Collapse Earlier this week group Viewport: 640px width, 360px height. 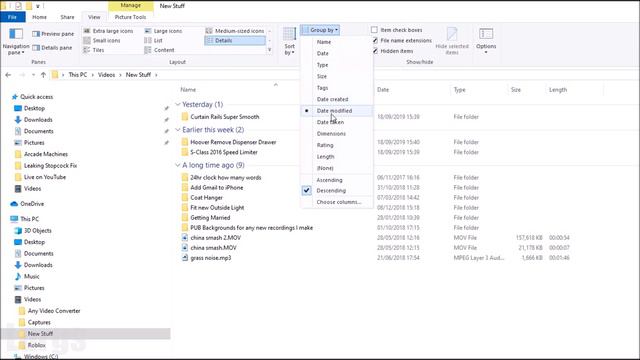(x=178, y=130)
